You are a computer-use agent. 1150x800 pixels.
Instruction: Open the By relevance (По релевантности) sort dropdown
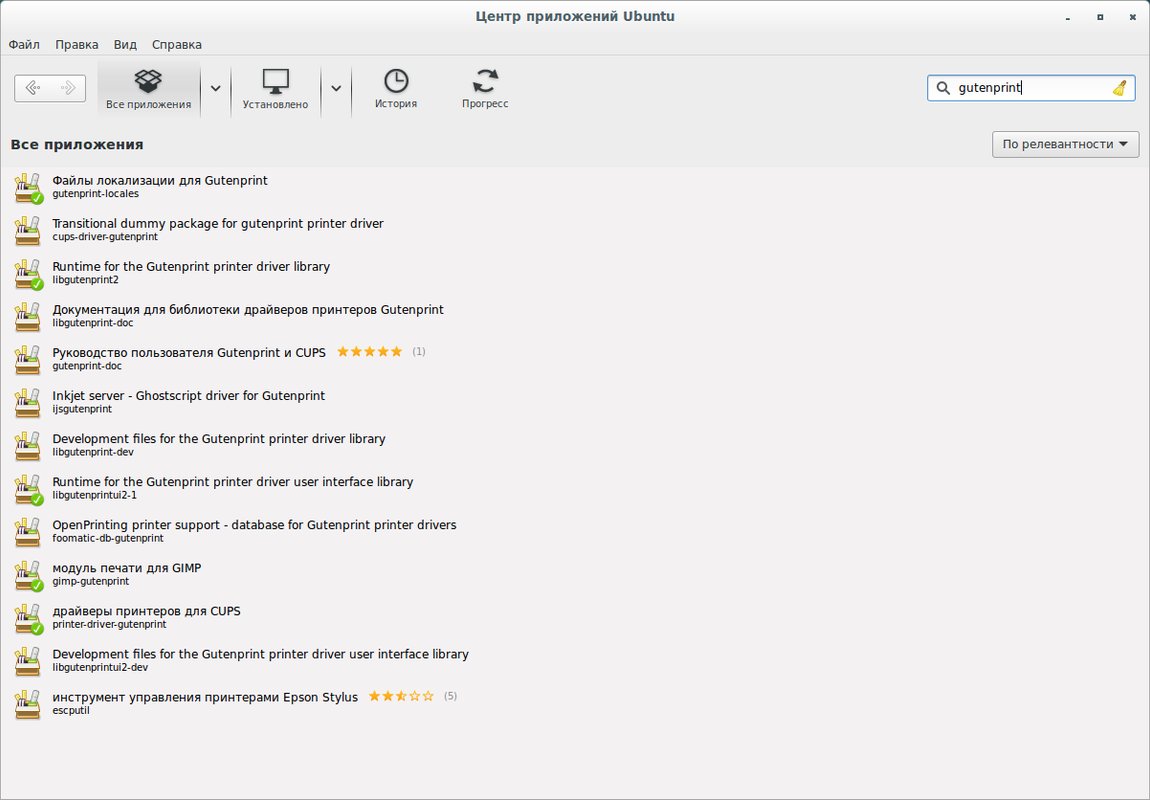pos(1065,144)
